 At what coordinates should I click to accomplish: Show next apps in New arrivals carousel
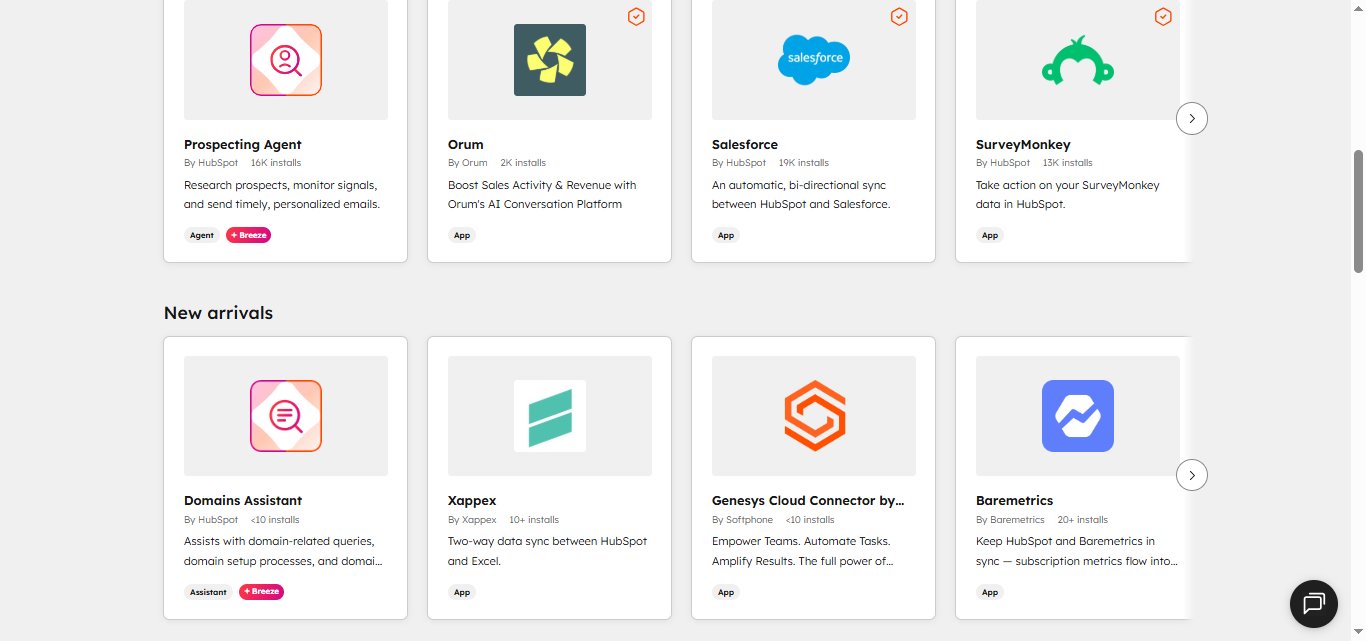click(x=1192, y=474)
